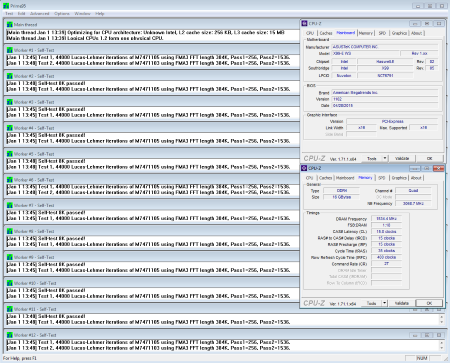
Task: Open the Help menu in Prime95
Action: click(100, 14)
